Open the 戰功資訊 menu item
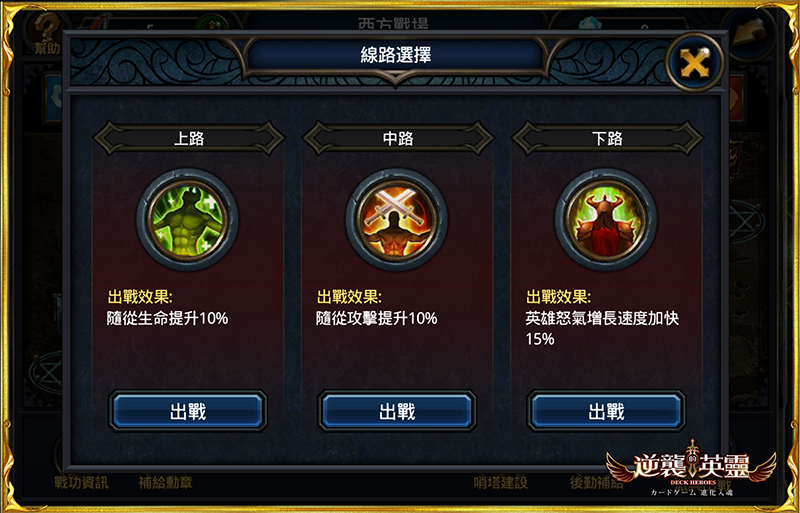The height and width of the screenshot is (513, 800). [82, 482]
